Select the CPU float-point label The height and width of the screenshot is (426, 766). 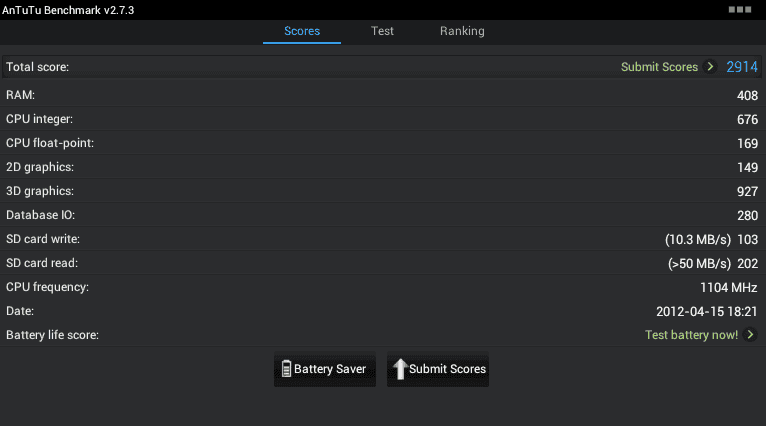(x=50, y=143)
